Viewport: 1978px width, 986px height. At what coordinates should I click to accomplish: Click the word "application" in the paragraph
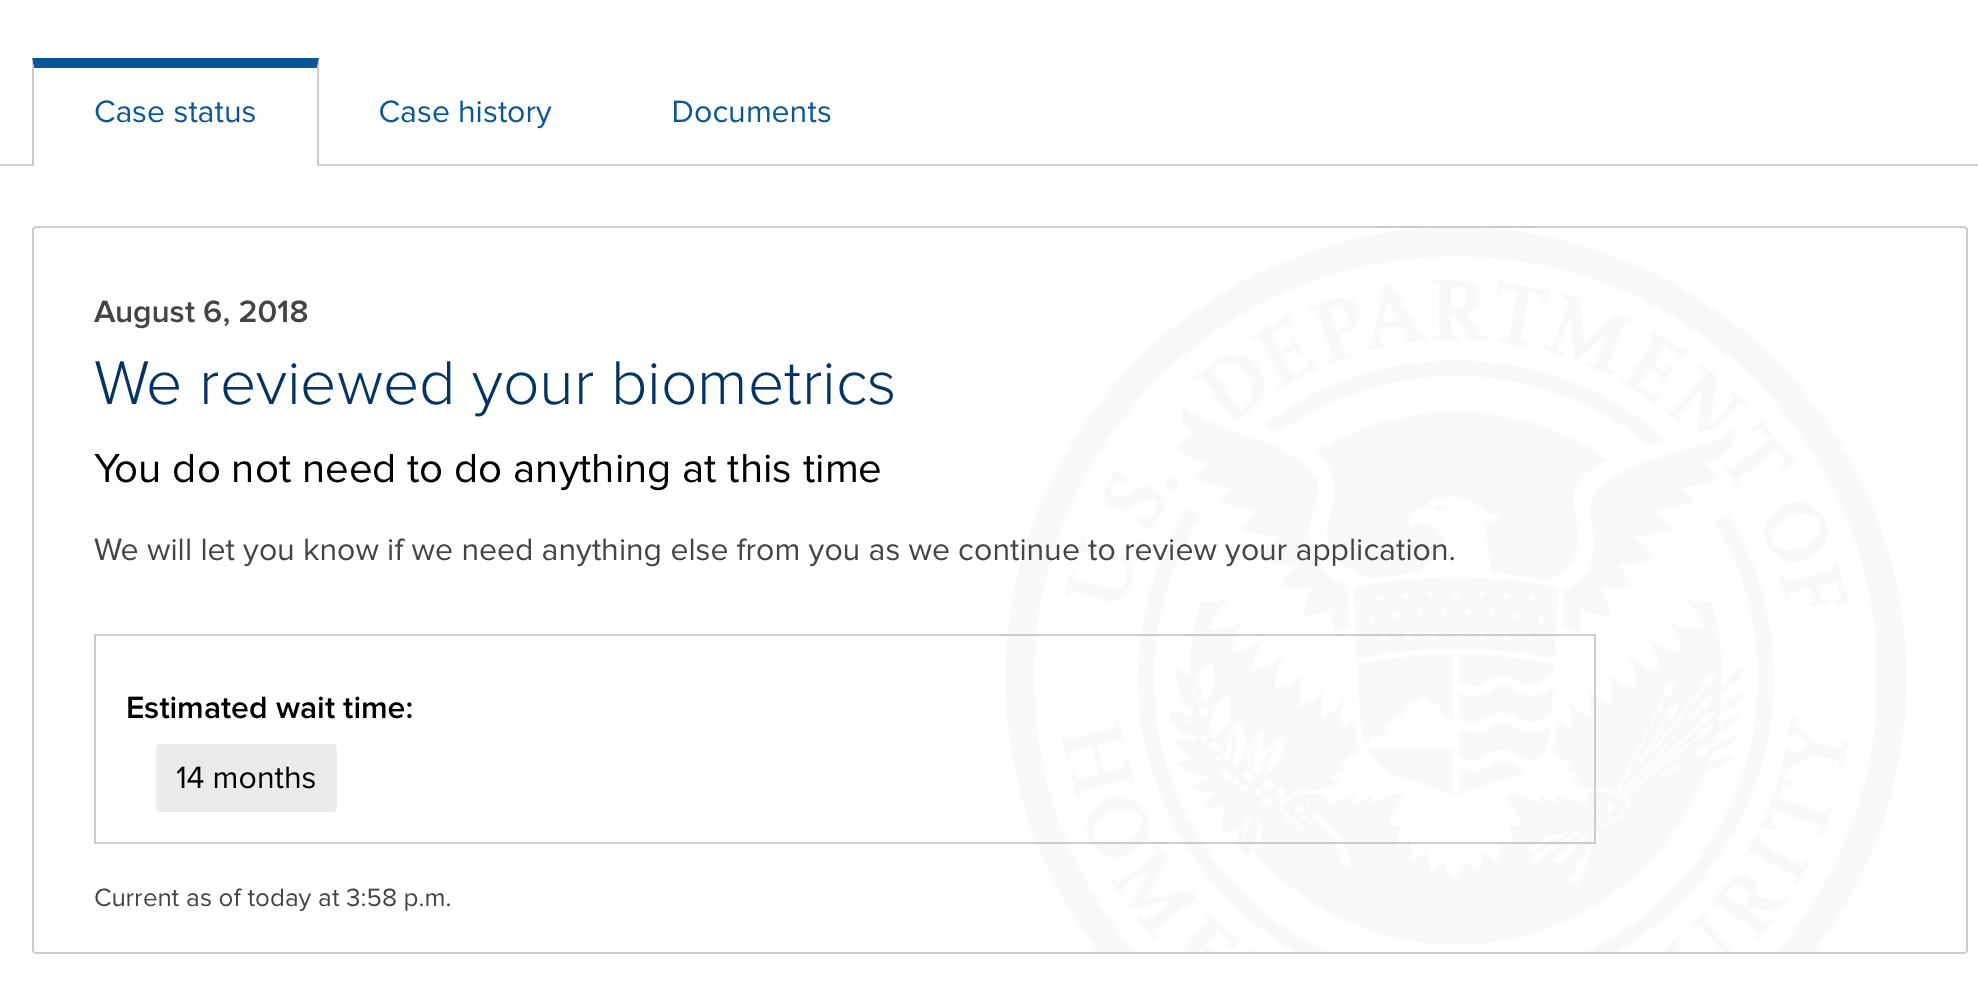point(1372,550)
